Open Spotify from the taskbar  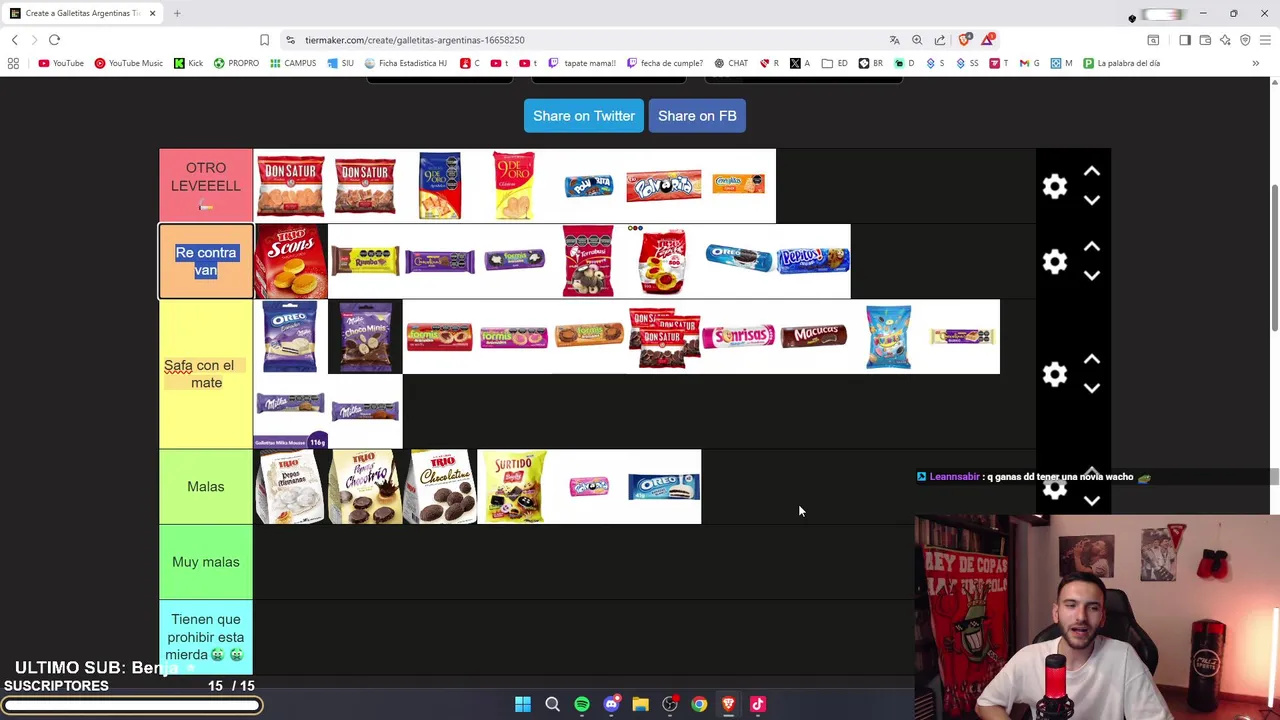(x=582, y=704)
